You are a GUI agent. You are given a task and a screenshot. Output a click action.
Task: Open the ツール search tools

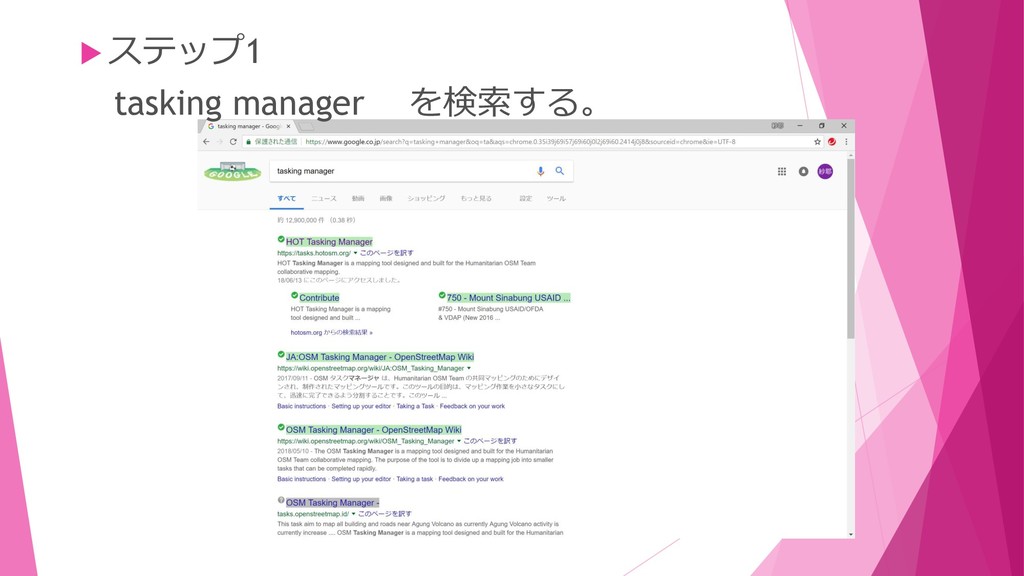pyautogui.click(x=556, y=199)
